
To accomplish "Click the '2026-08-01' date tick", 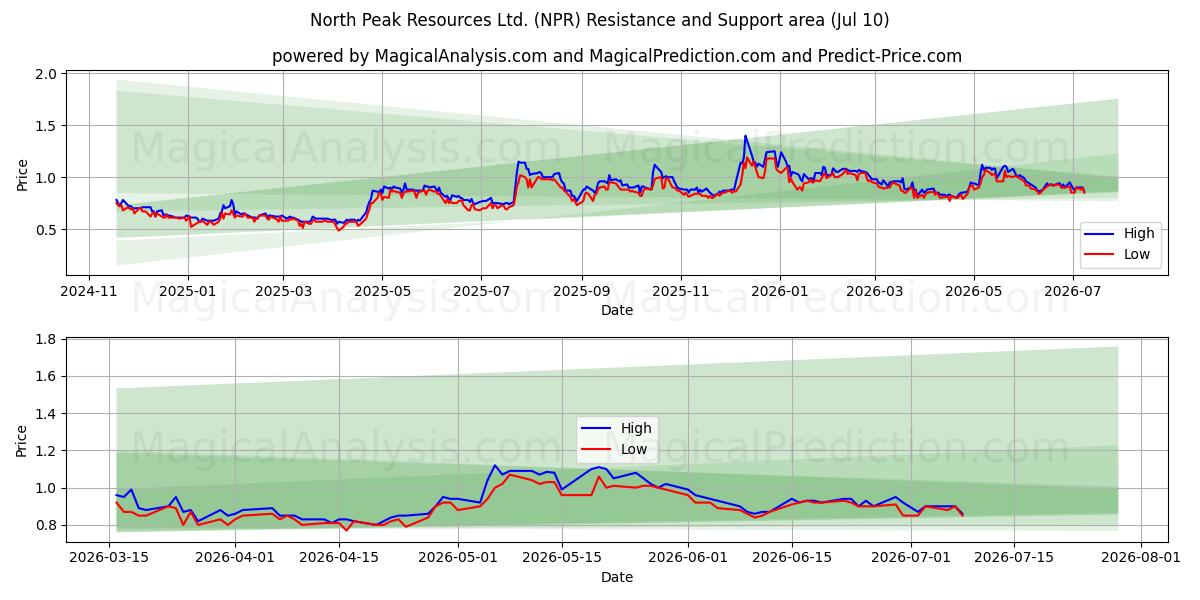I will pyautogui.click(x=1140, y=558).
